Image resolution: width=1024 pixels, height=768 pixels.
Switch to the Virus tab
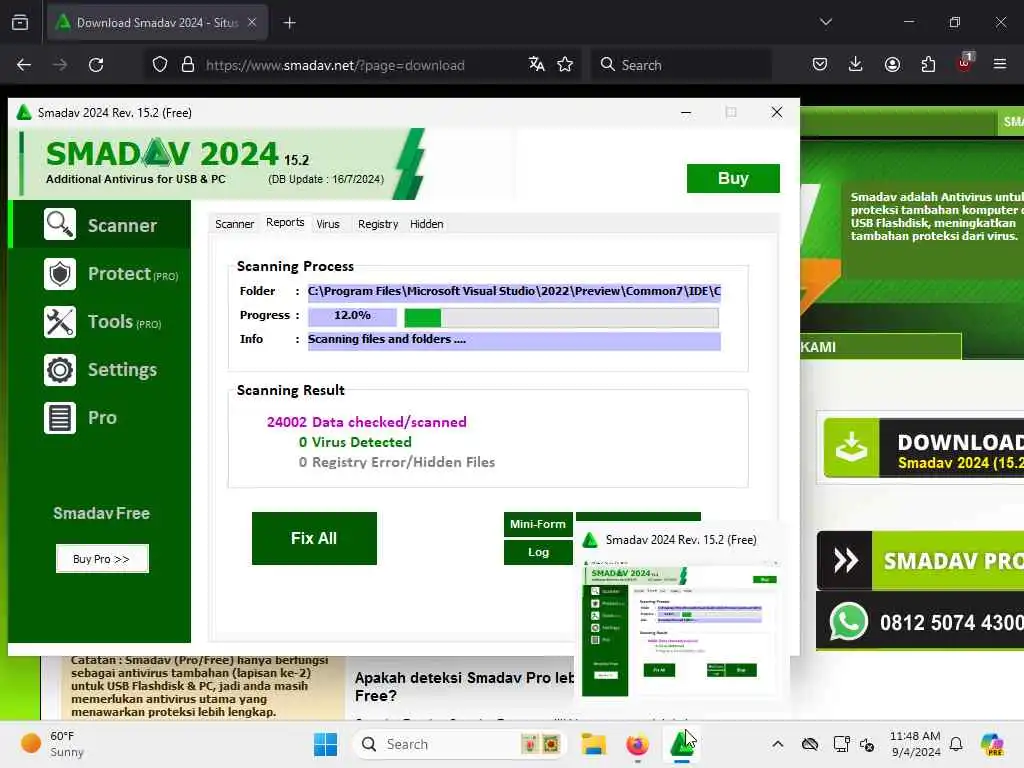coord(328,224)
